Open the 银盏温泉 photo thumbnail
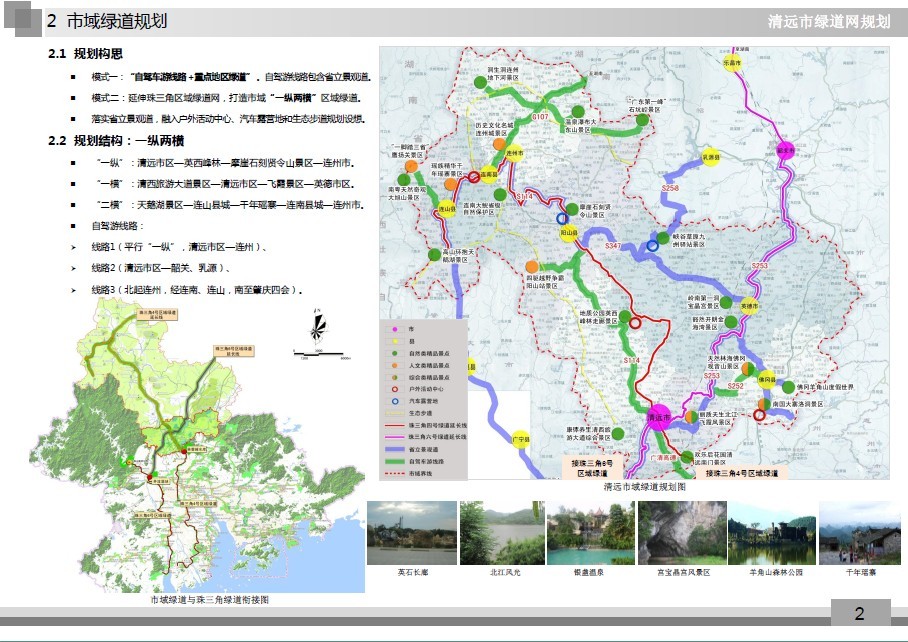Screen dimensions: 908x642 pyautogui.click(x=588, y=533)
